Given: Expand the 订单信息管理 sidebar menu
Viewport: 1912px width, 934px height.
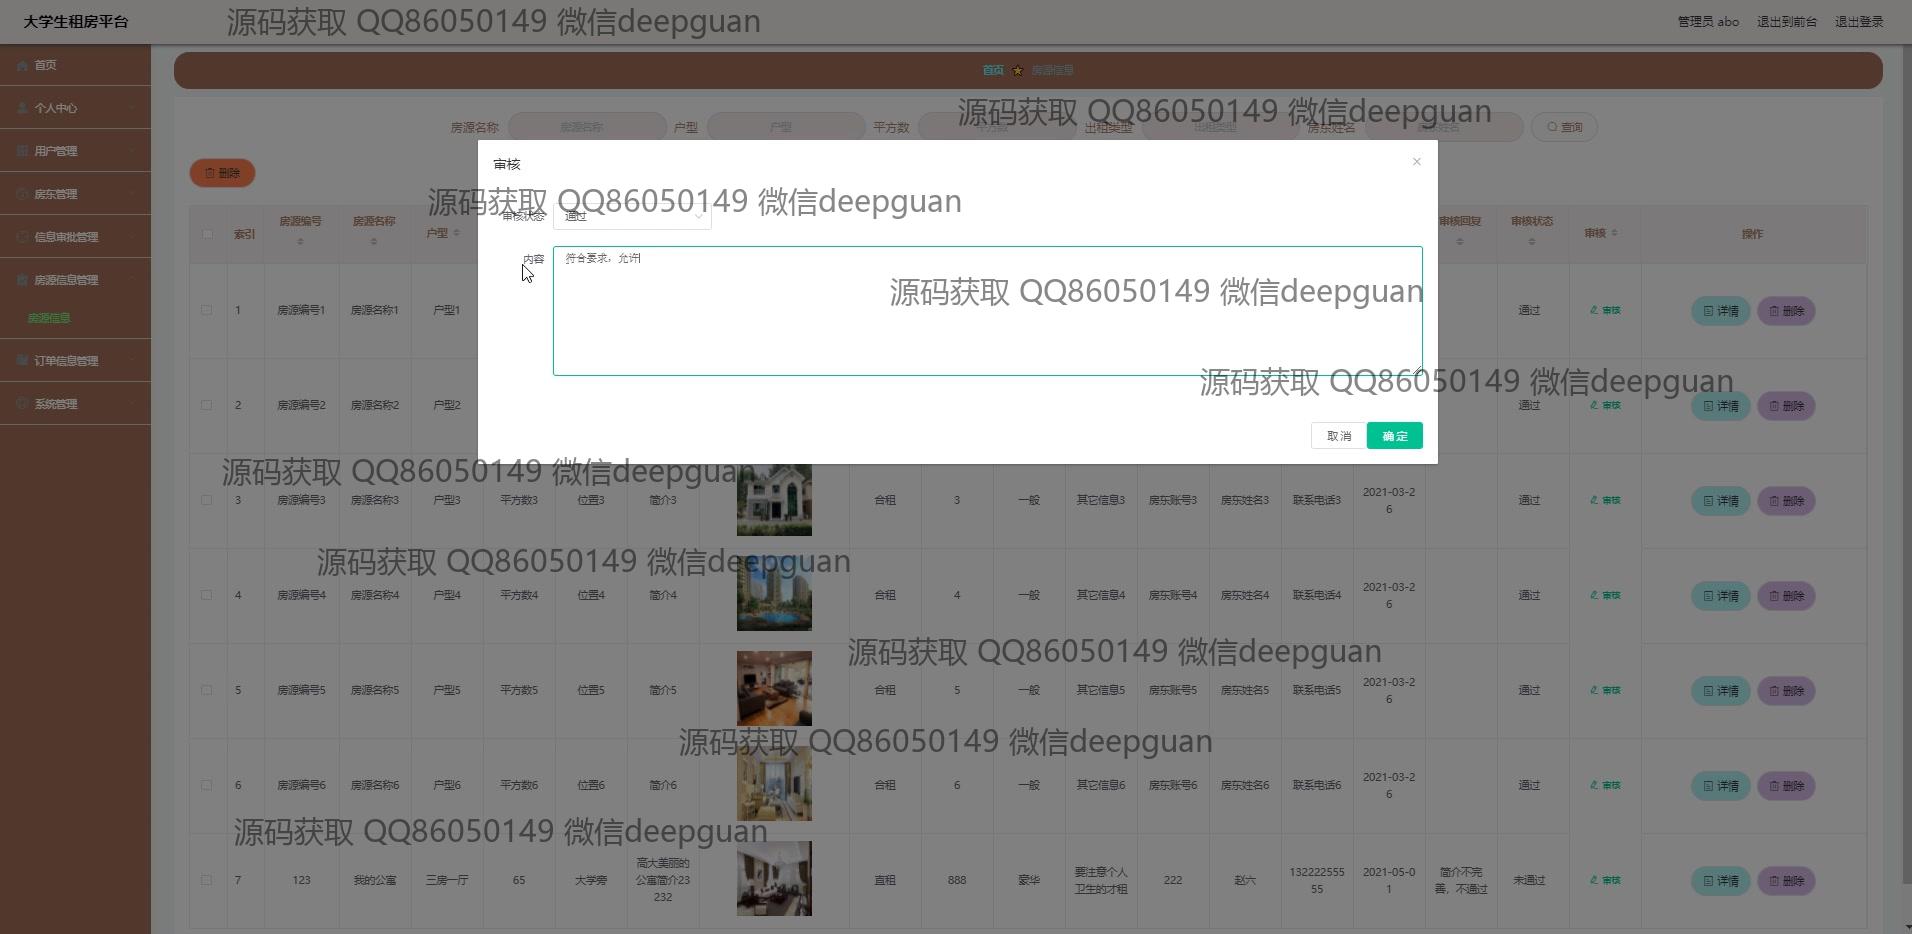Looking at the screenshot, I should tap(75, 361).
